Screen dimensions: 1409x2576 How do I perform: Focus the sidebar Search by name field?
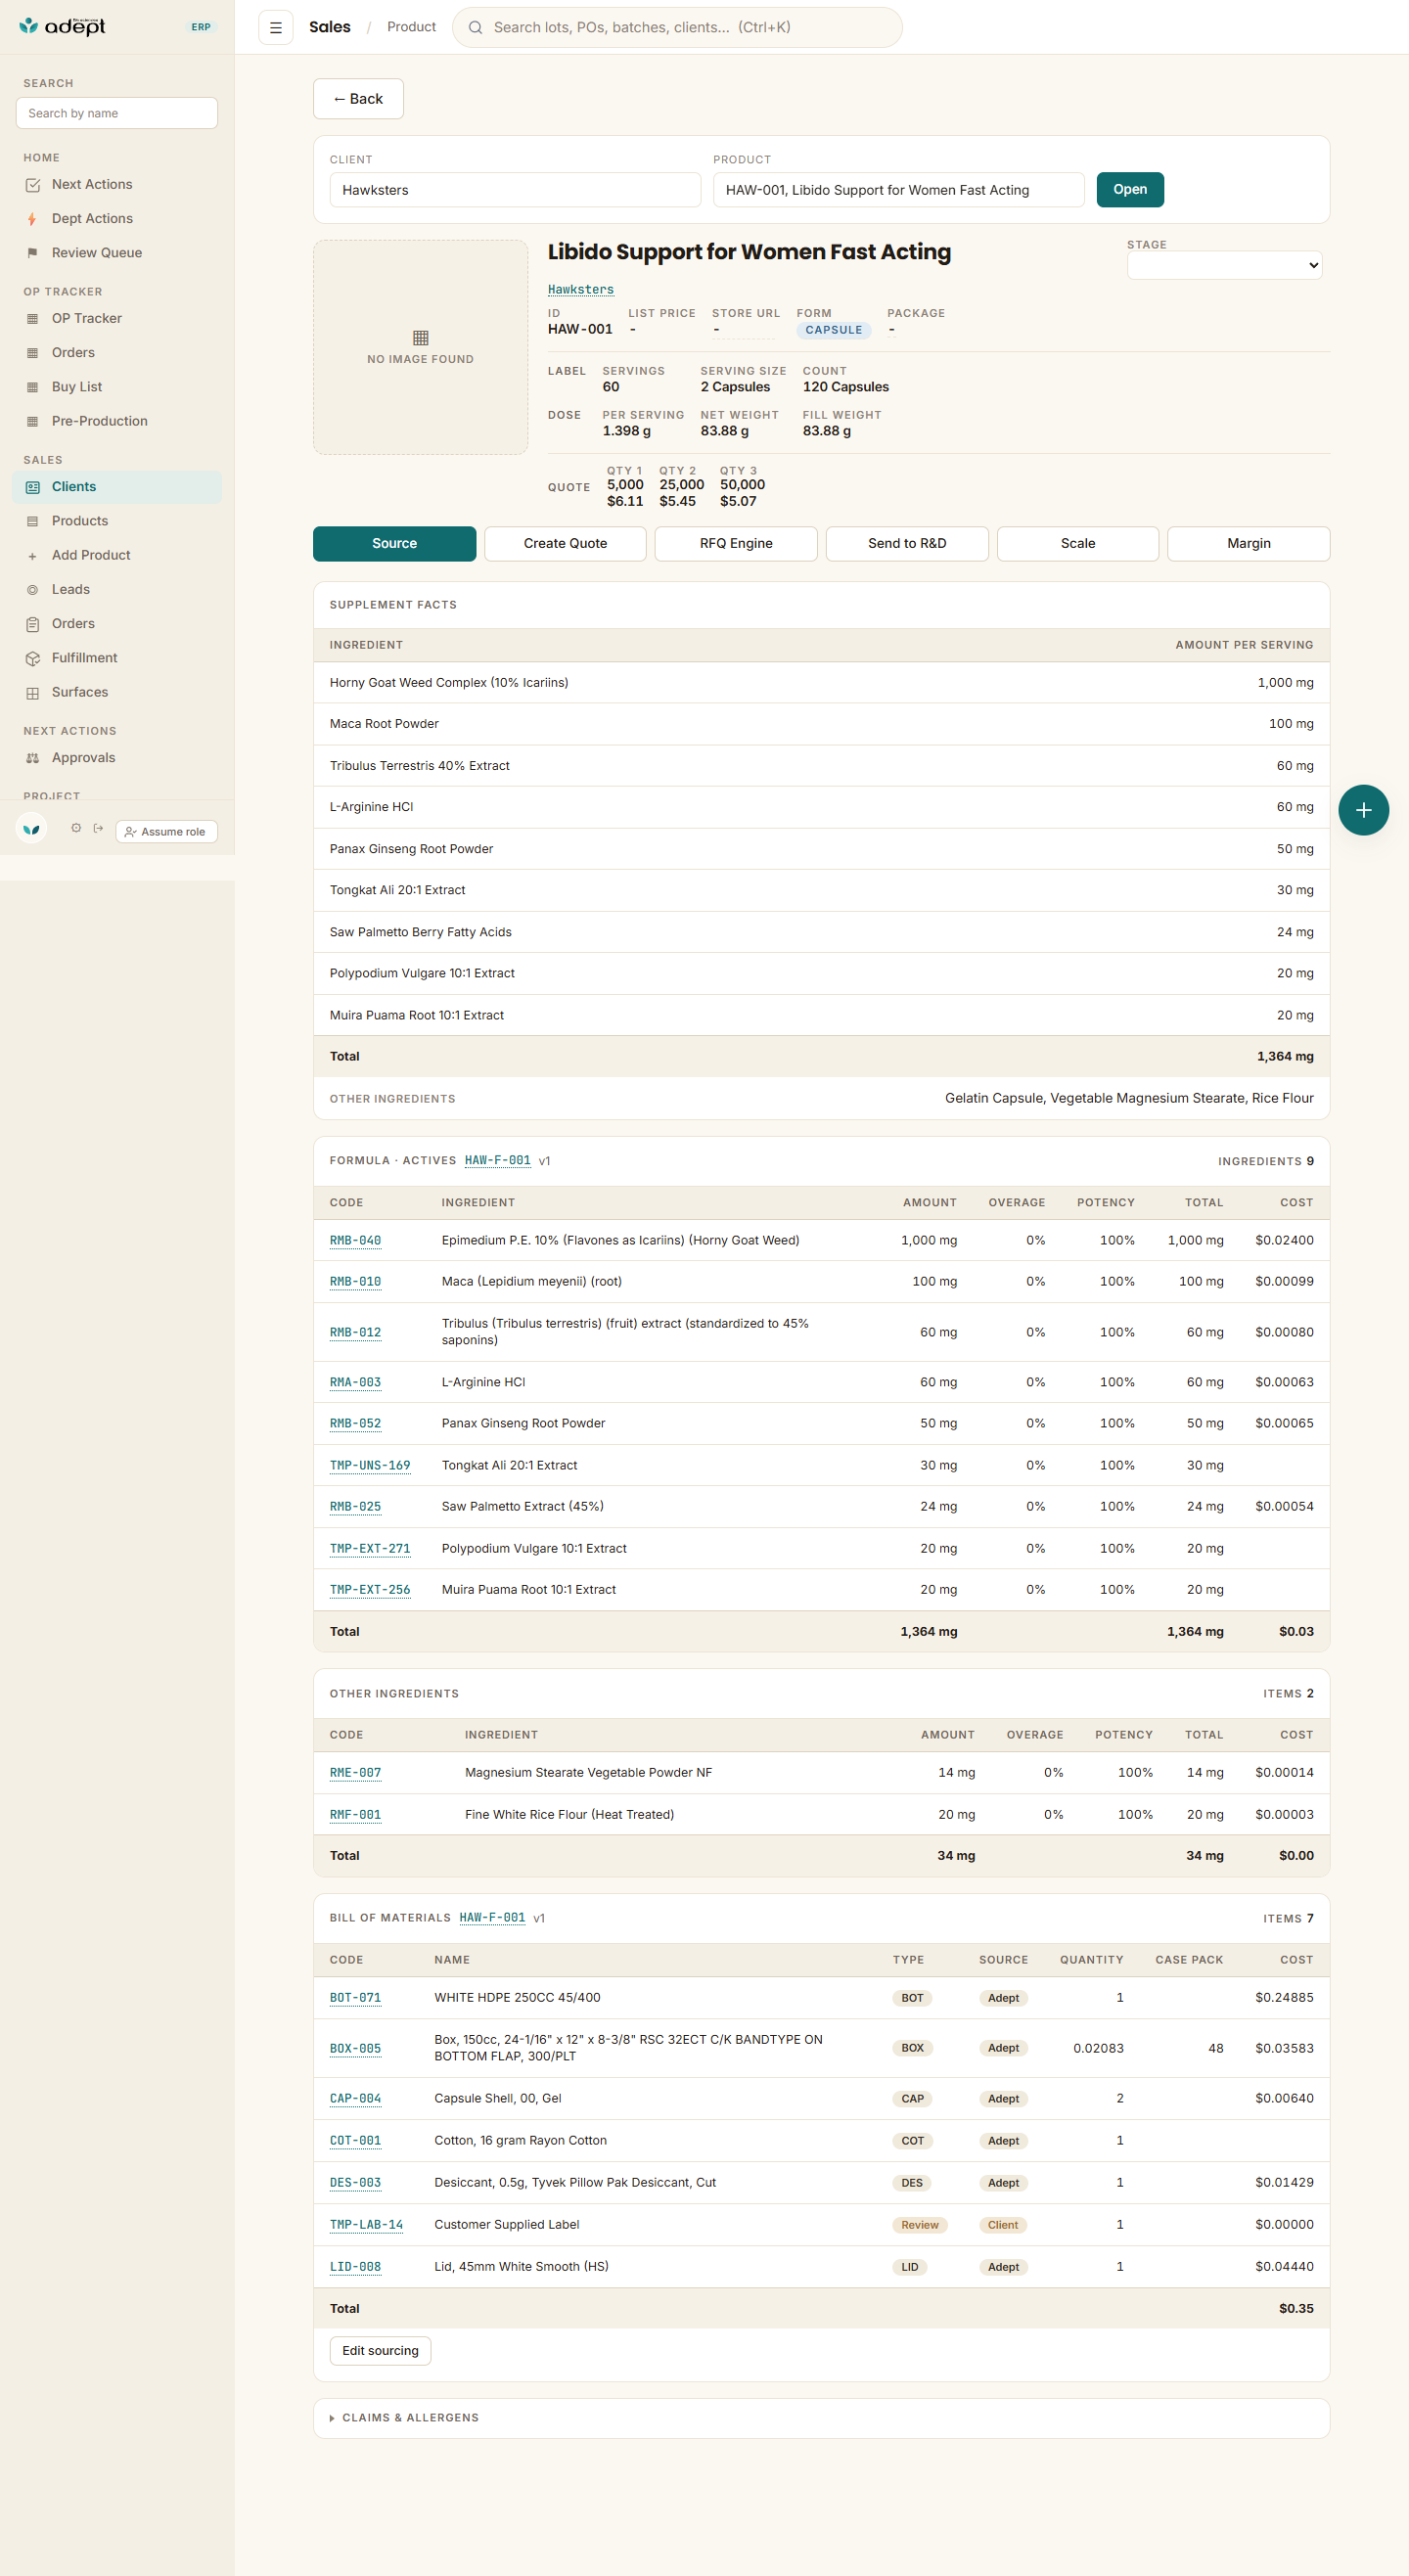tap(117, 113)
